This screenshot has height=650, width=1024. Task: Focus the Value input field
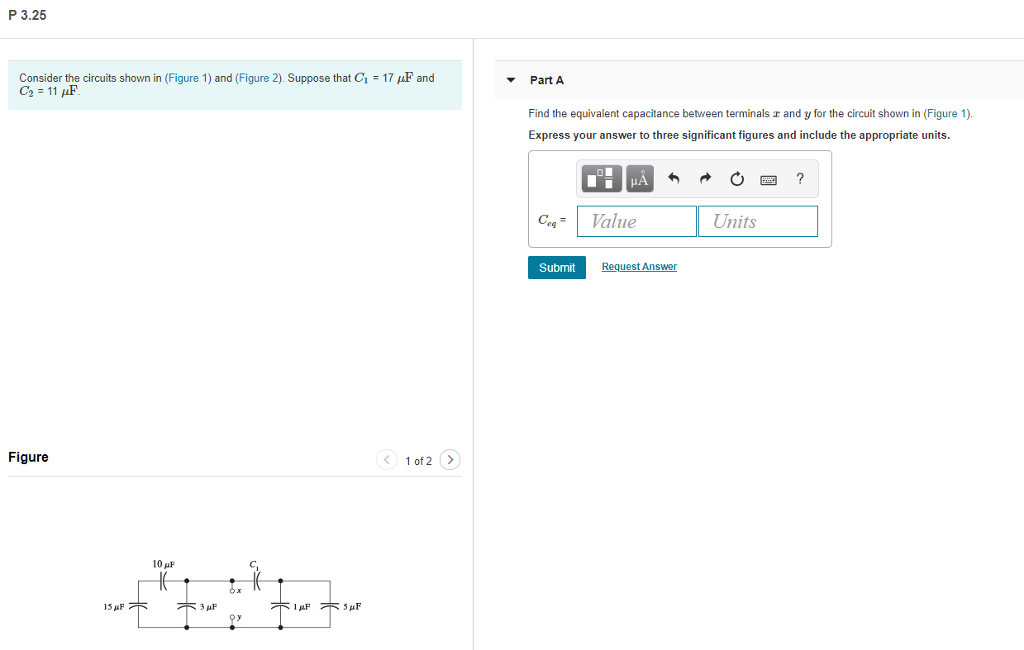637,221
